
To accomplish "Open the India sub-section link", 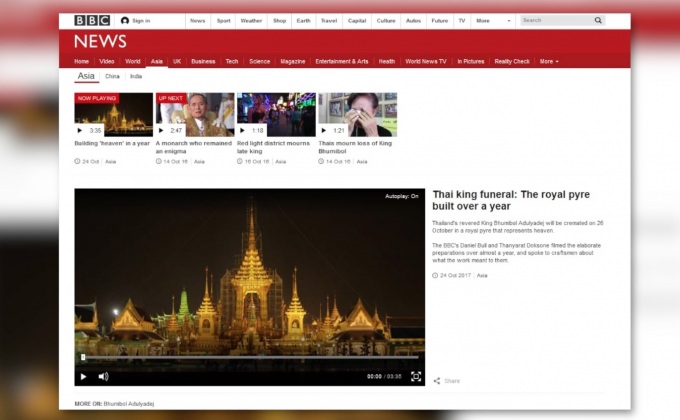I will point(136,76).
